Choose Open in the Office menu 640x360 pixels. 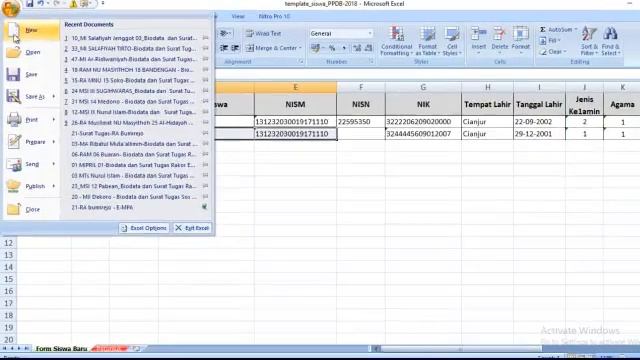tap(32, 52)
